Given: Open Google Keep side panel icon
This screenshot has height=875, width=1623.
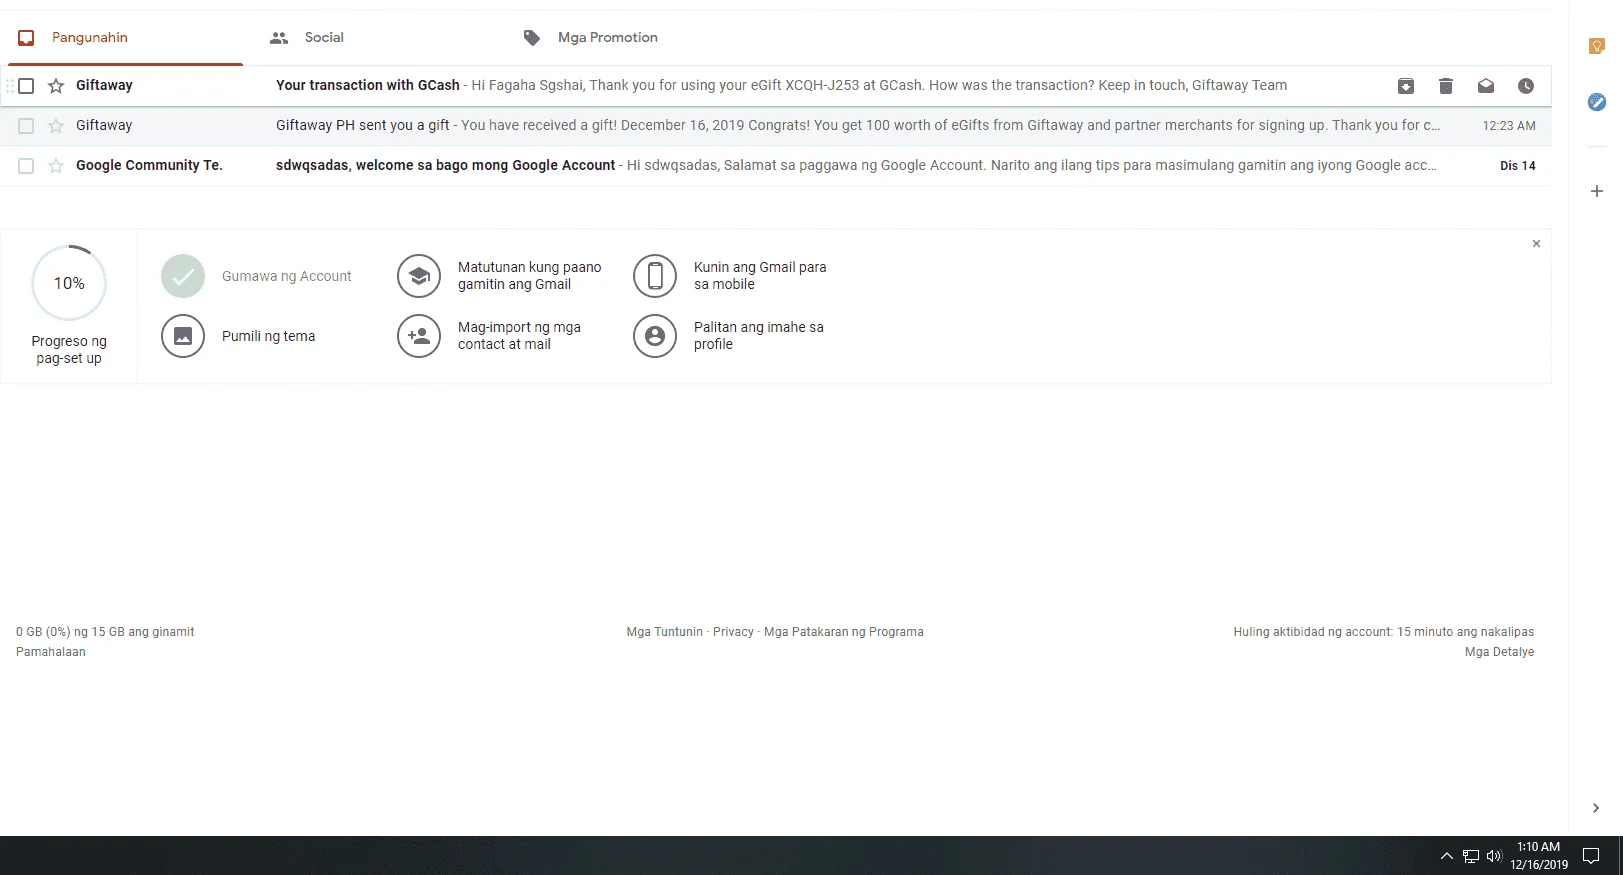Looking at the screenshot, I should (x=1597, y=46).
